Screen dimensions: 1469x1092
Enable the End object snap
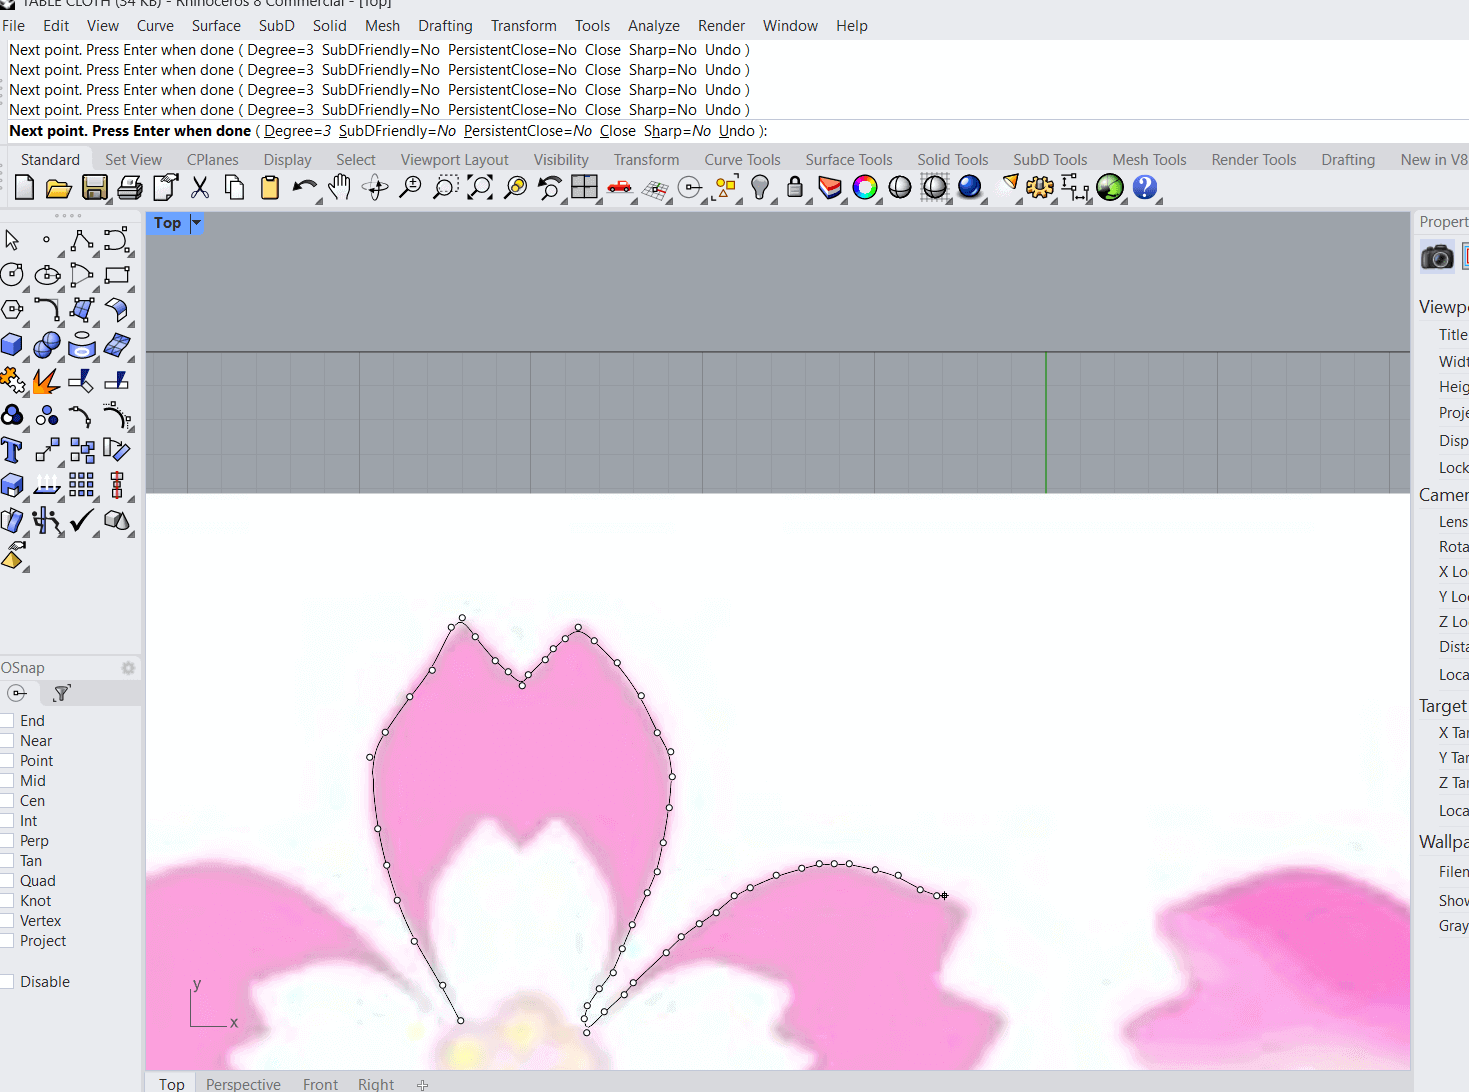(7, 721)
